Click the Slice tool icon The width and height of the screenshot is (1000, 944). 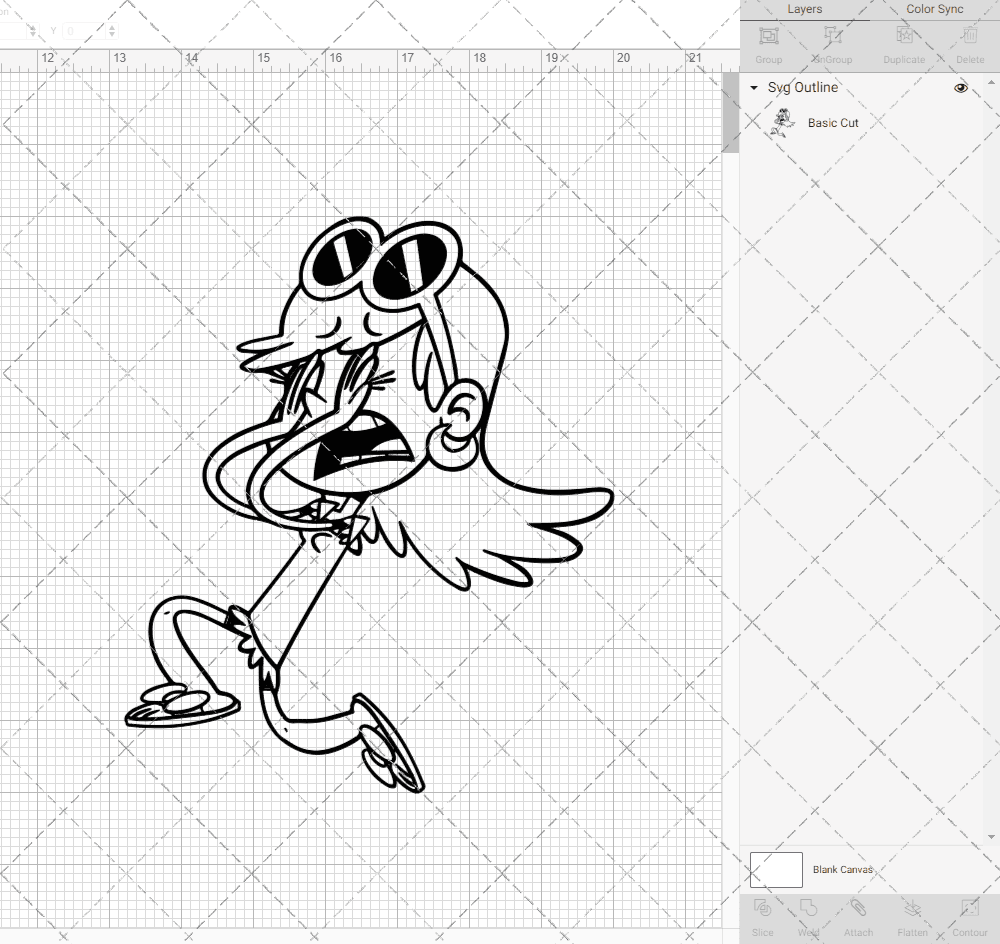tap(762, 908)
